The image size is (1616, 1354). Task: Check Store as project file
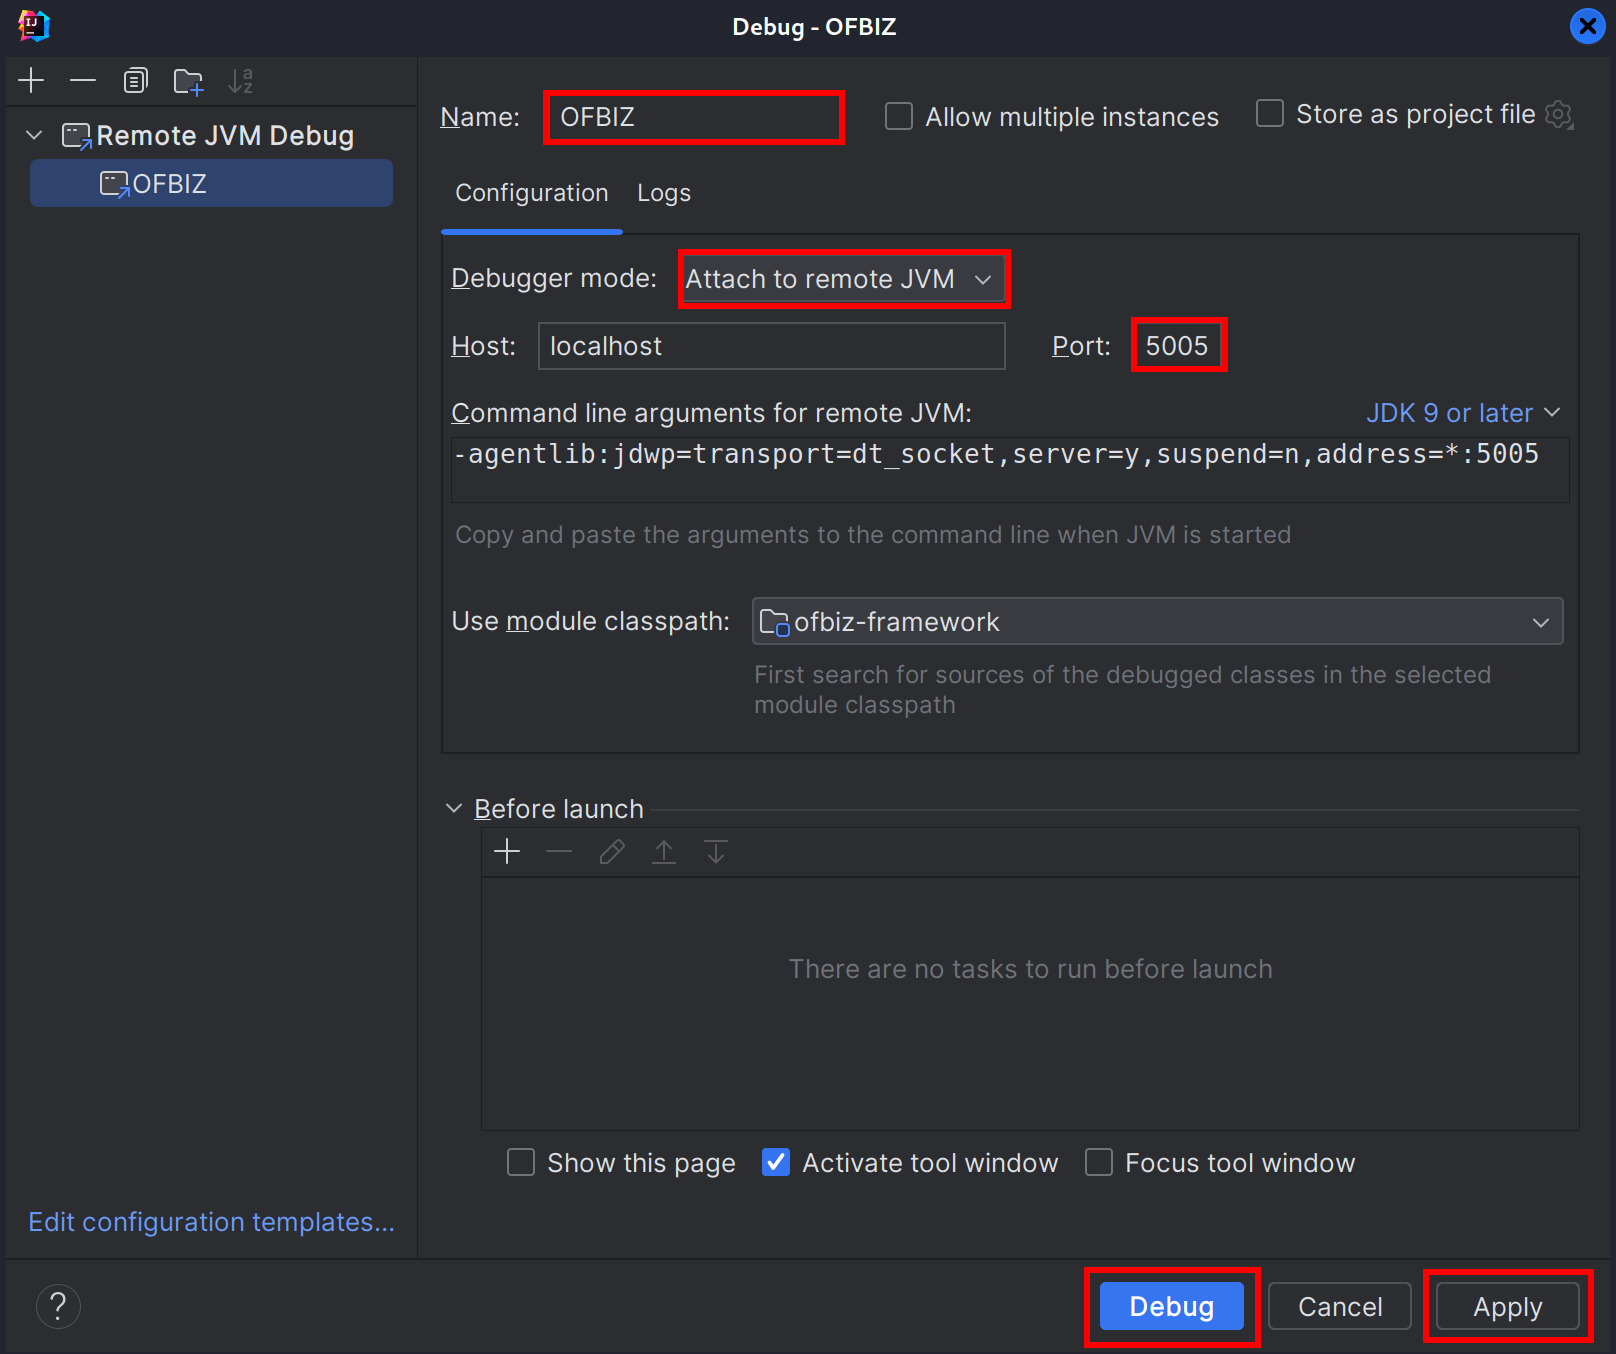[1270, 113]
